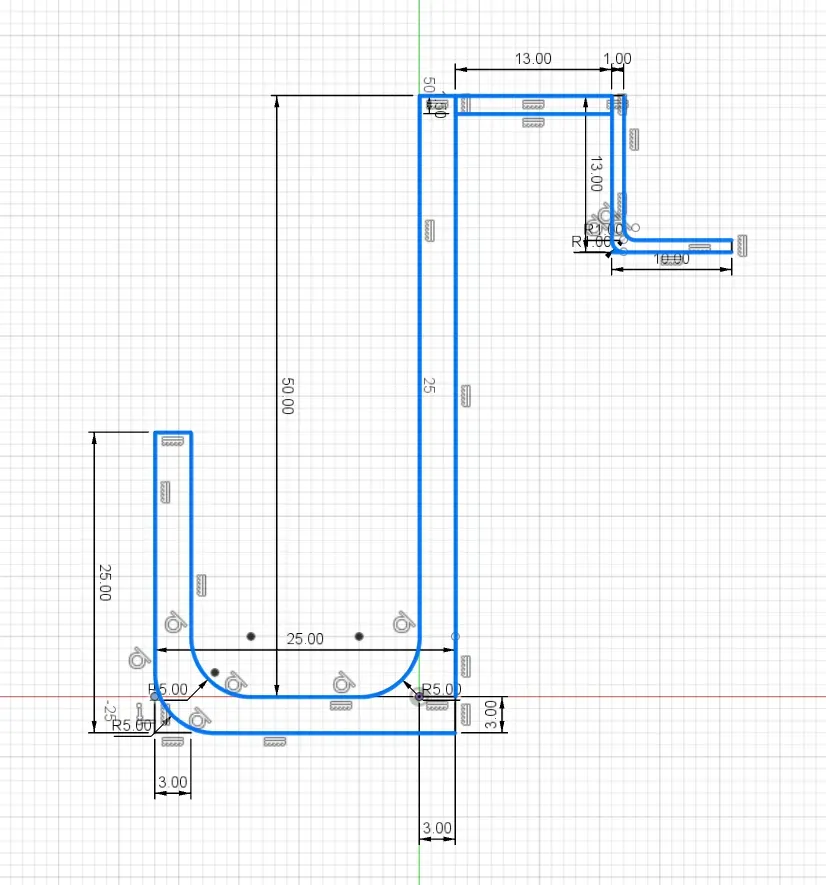Viewport: 826px width, 885px height.
Task: Click the sketch origin point on the red axis
Action: pyautogui.click(x=419, y=697)
